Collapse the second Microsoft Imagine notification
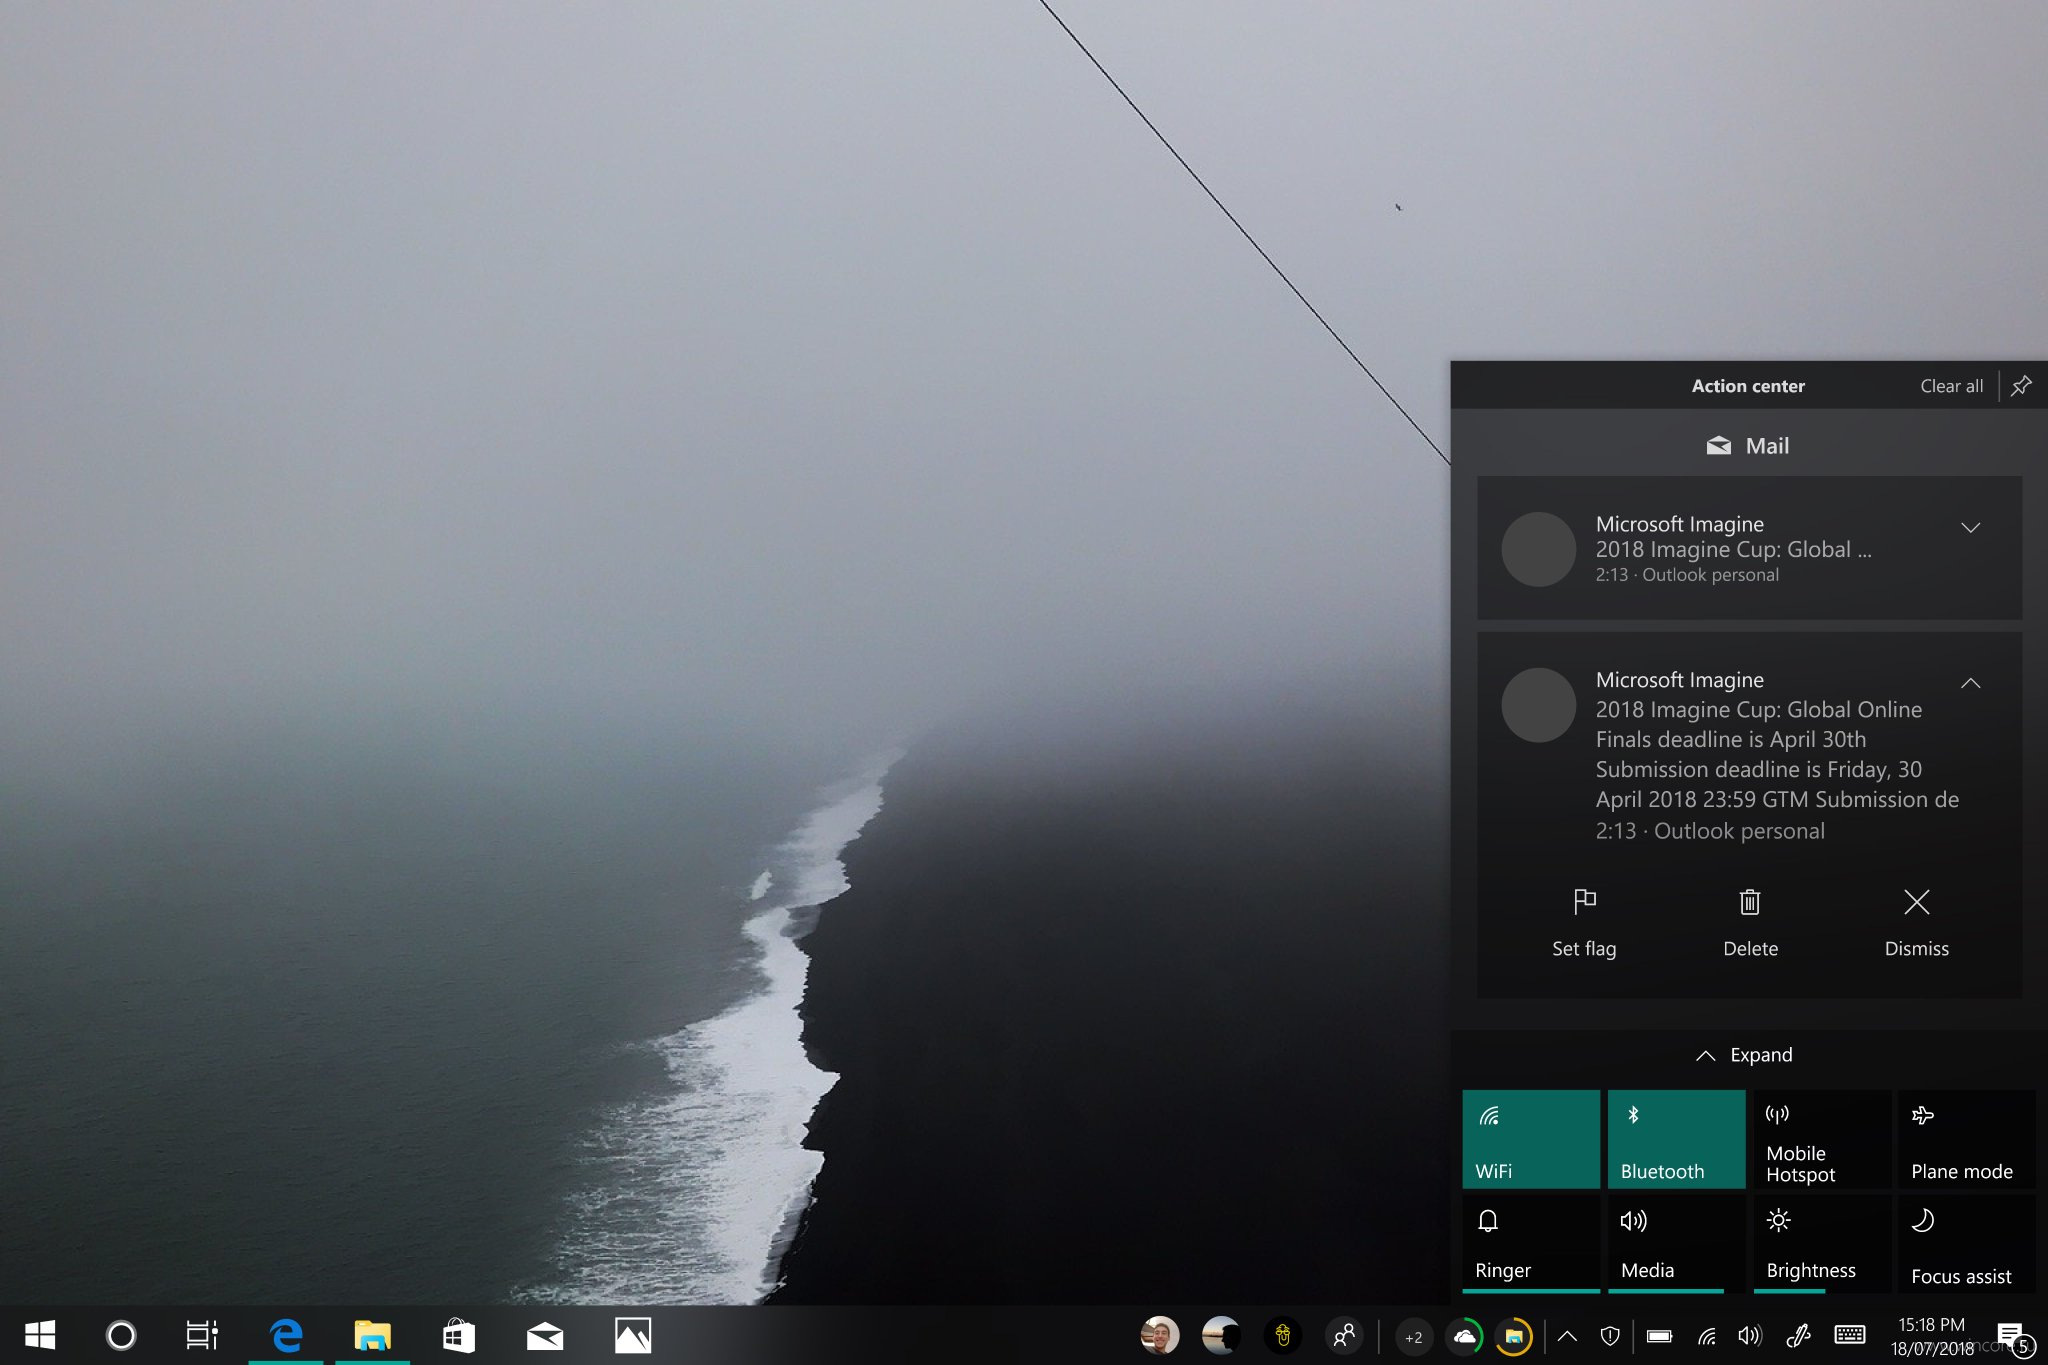2048x1365 pixels. [1970, 683]
